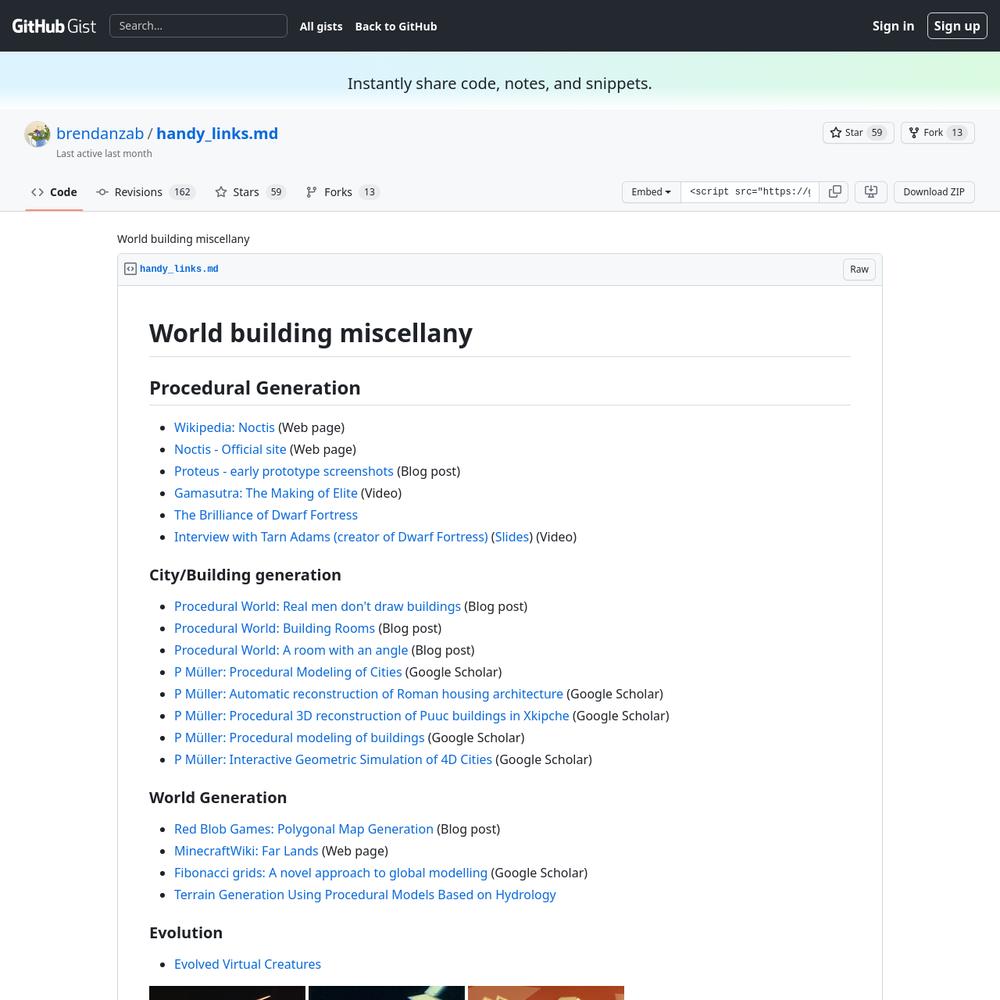Open Noctis - Official site link
1000x1000 pixels.
tap(230, 449)
